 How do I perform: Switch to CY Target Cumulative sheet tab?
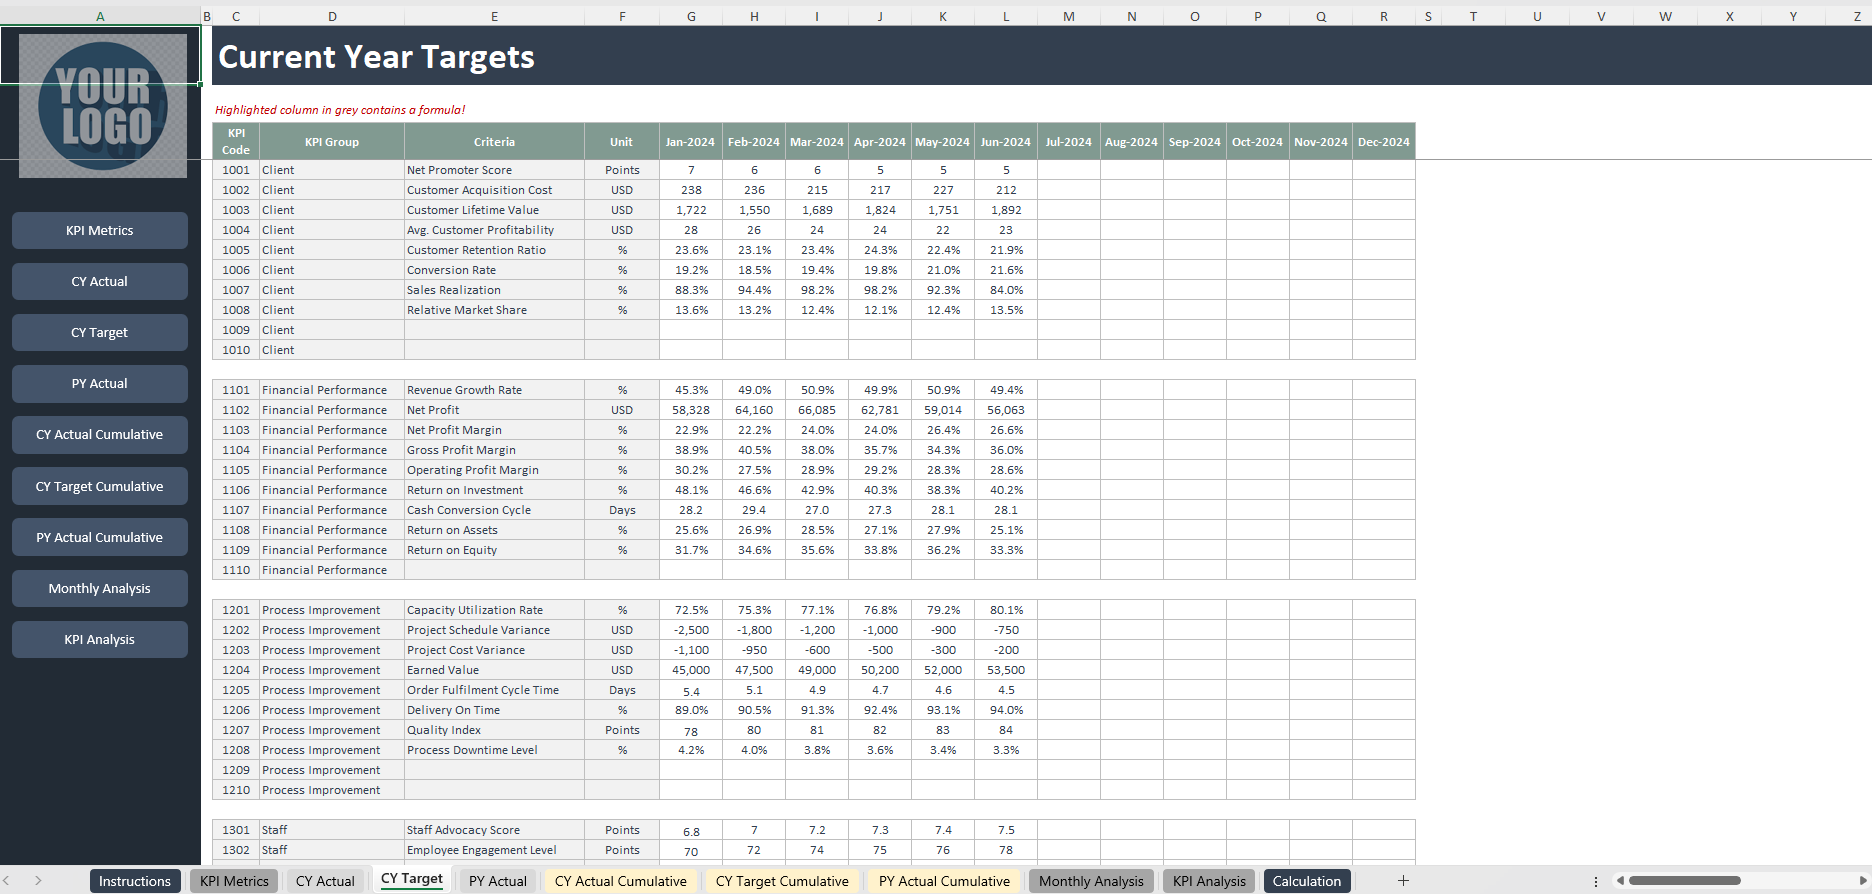tap(782, 881)
